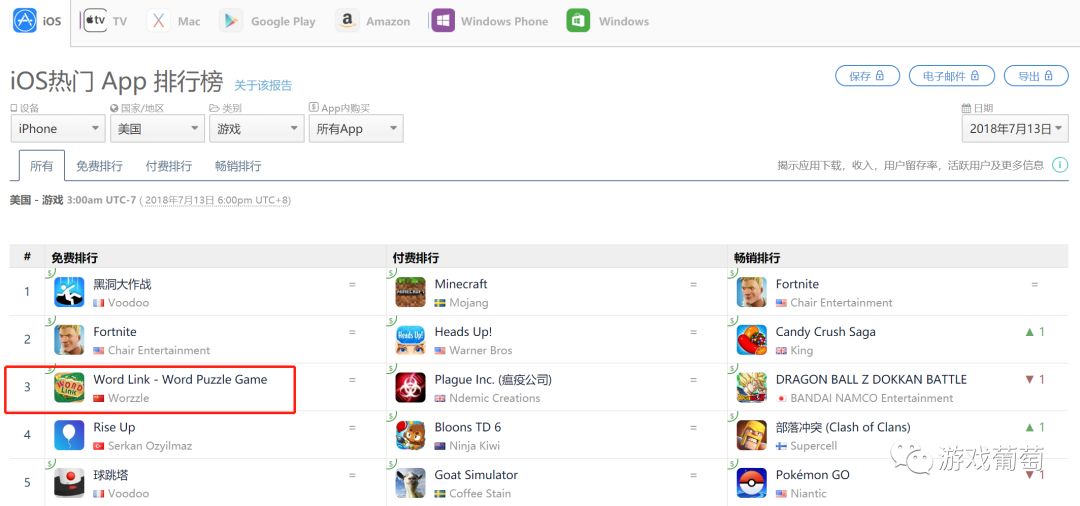Switch to the Amazon platform tab
Screen dimensions: 1080x506
click(x=373, y=21)
